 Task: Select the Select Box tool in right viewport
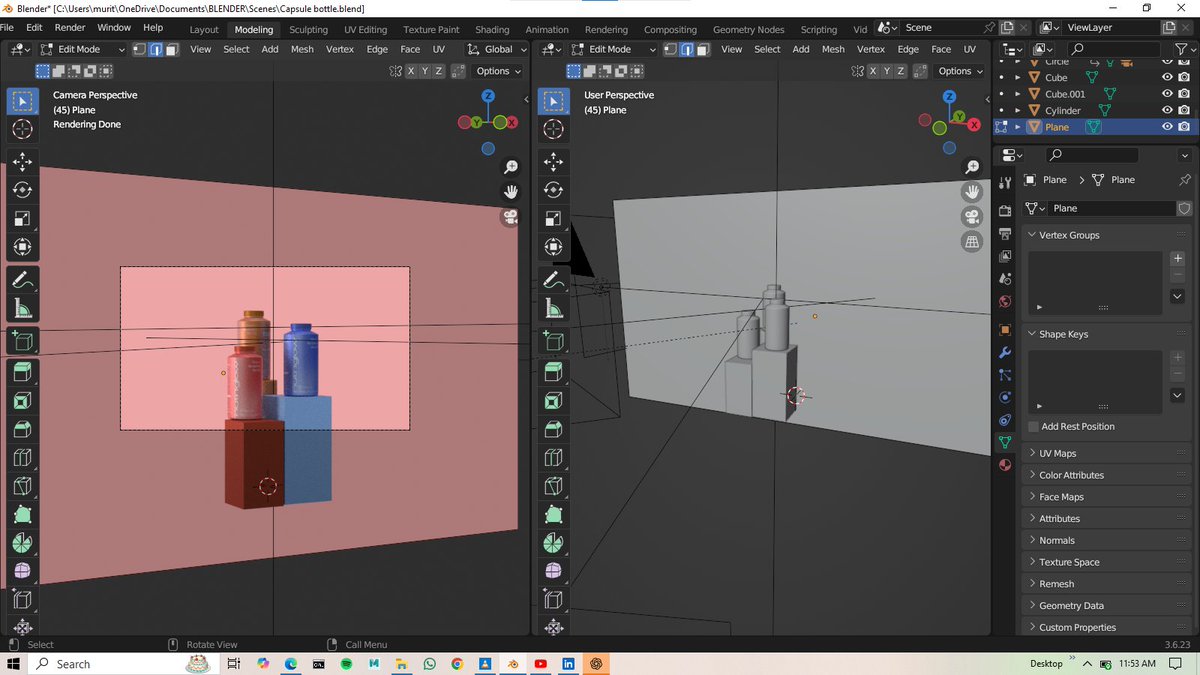553,101
